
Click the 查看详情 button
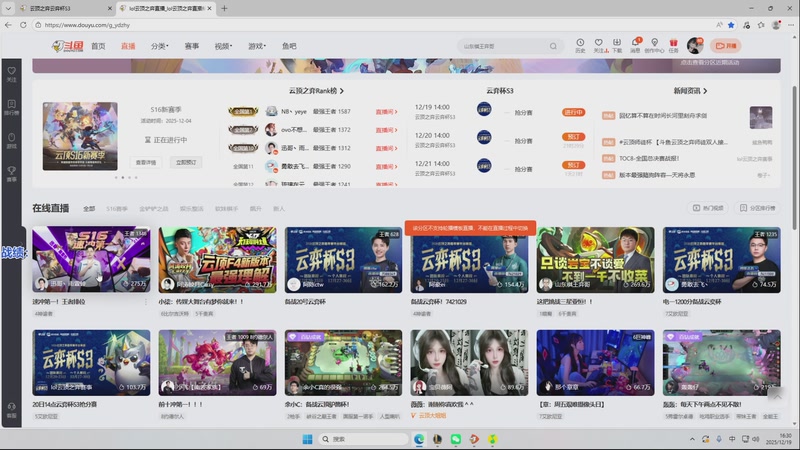pos(146,162)
